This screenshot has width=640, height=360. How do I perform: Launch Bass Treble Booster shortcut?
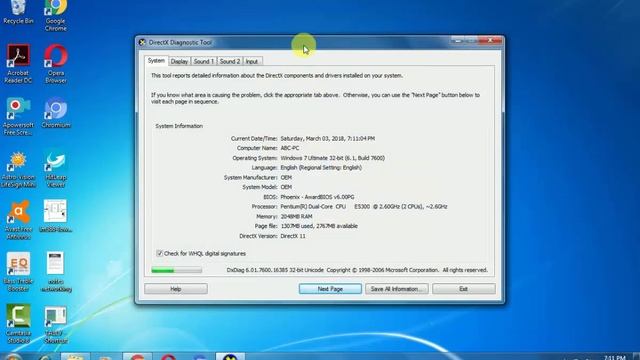click(18, 271)
